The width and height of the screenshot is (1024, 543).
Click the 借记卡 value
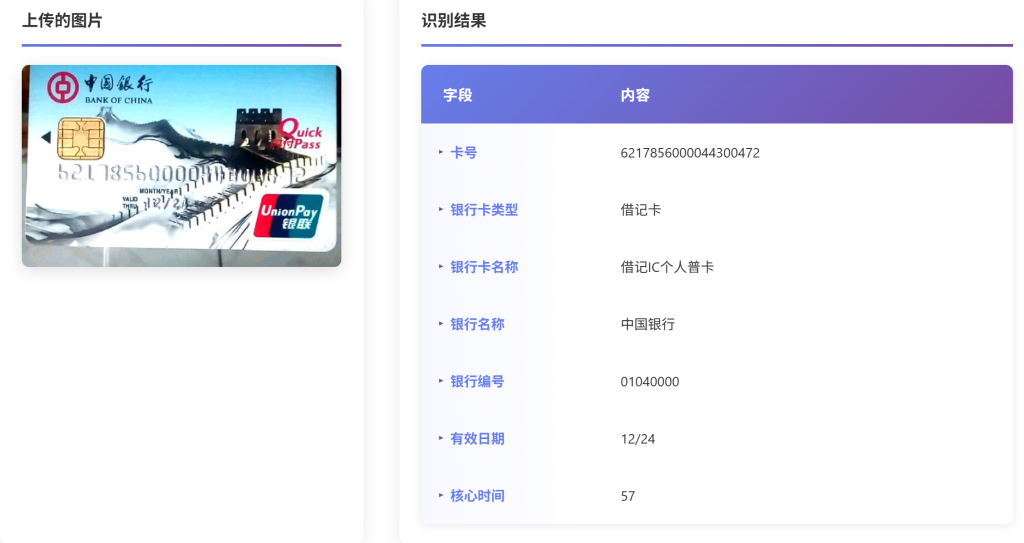point(641,210)
